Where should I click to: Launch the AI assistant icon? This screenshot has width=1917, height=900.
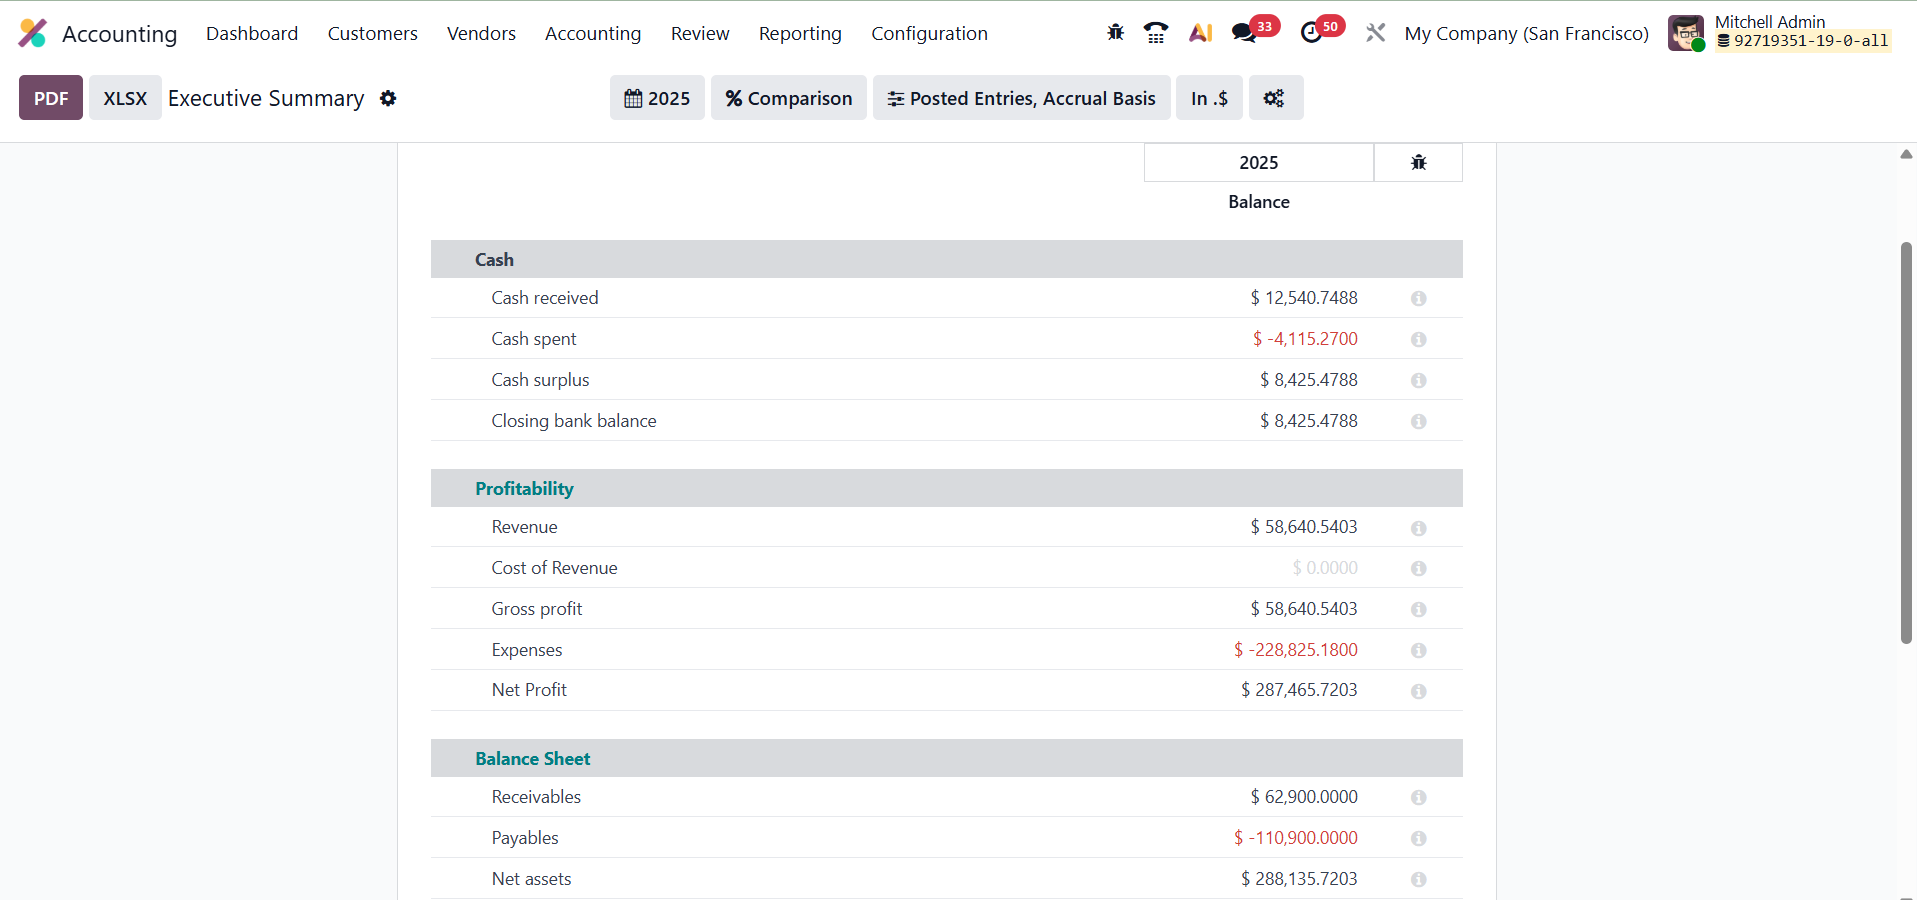tap(1200, 33)
